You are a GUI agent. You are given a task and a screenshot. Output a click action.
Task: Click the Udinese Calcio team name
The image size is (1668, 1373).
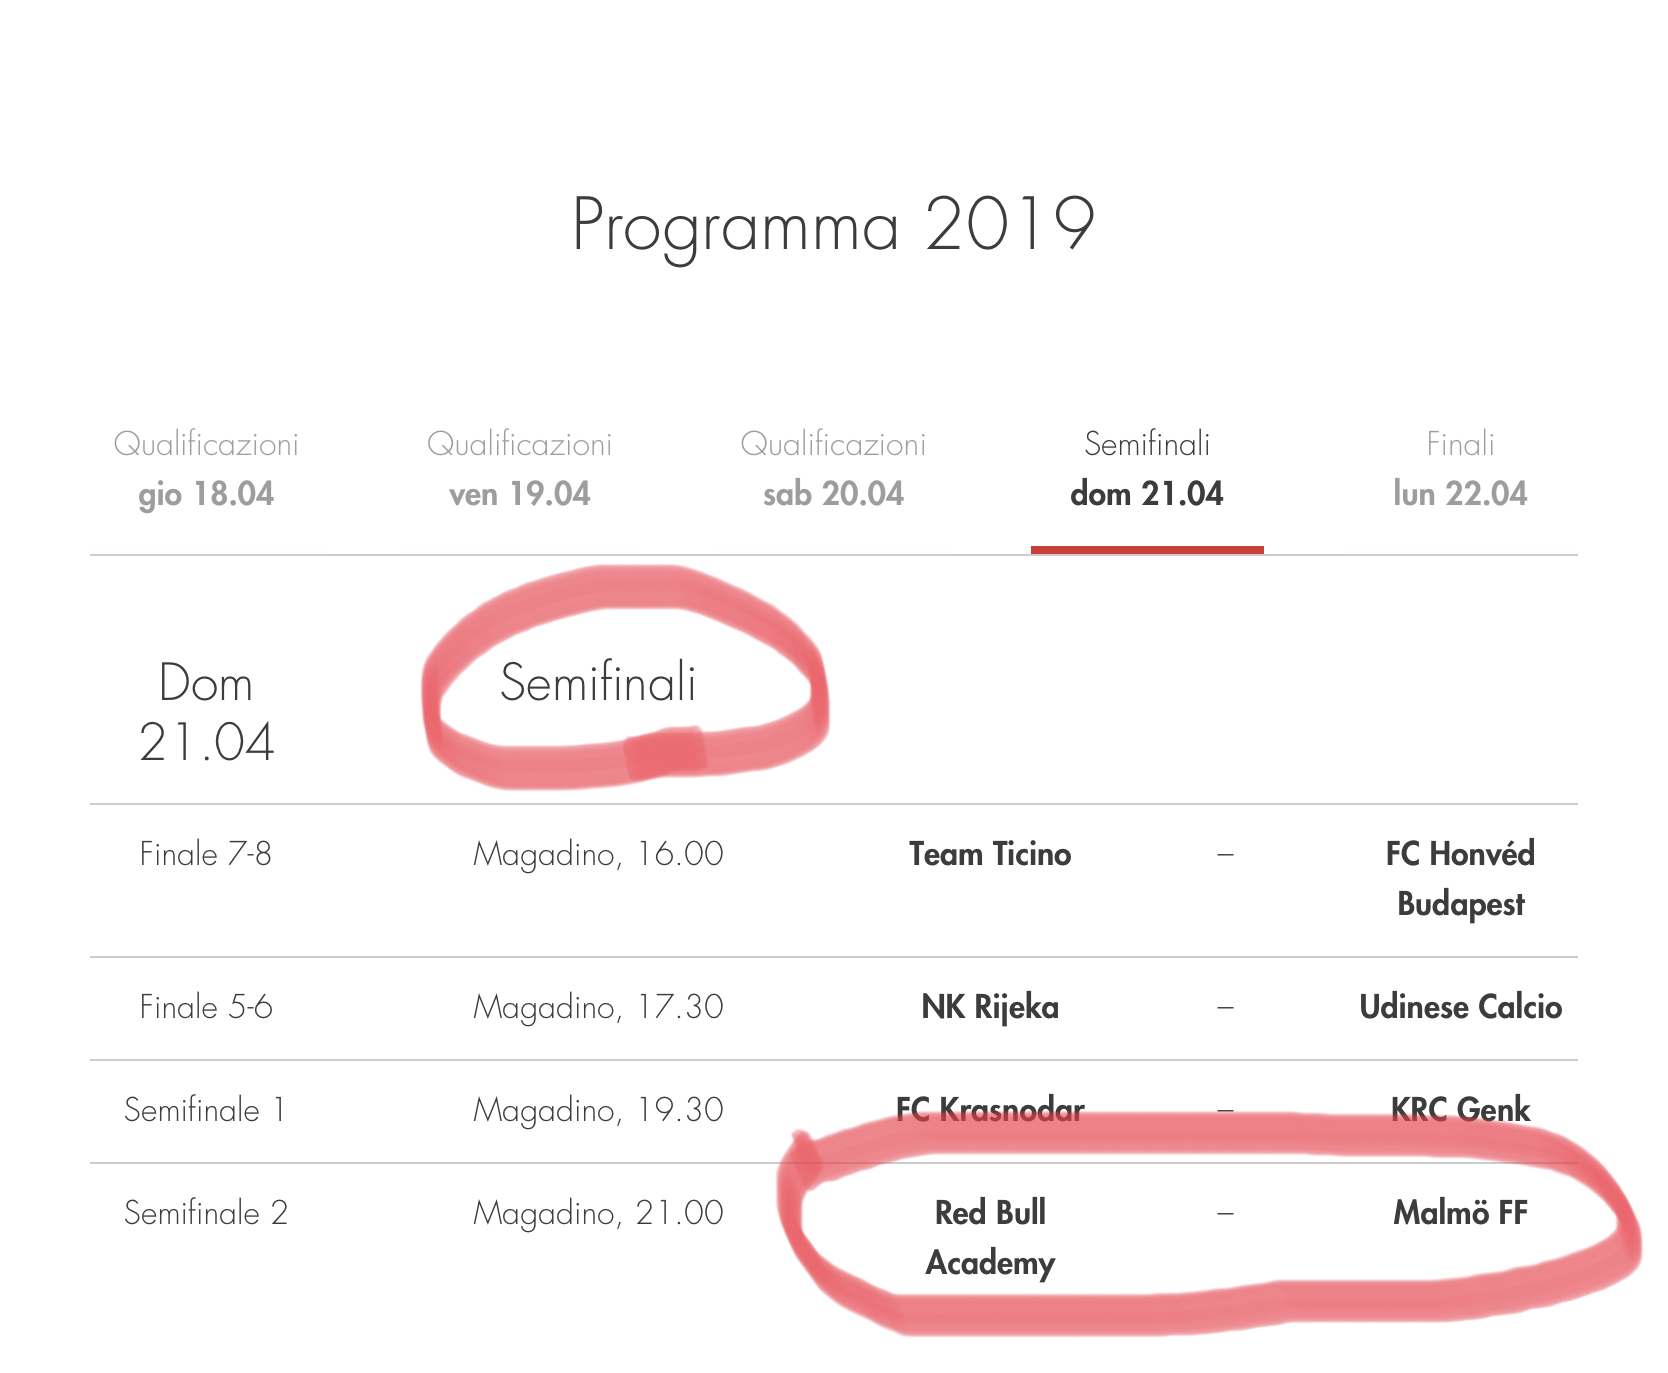point(1460,1007)
